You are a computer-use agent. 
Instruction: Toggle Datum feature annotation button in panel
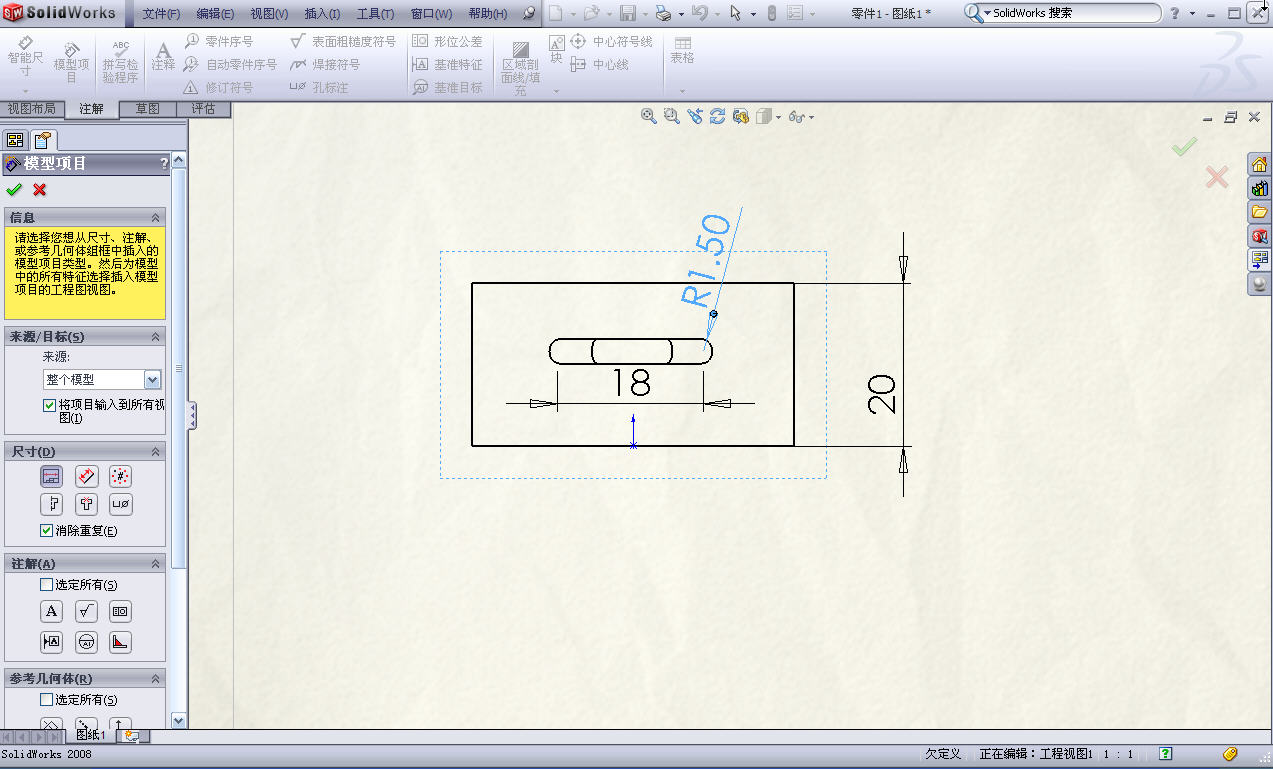[x=52, y=642]
